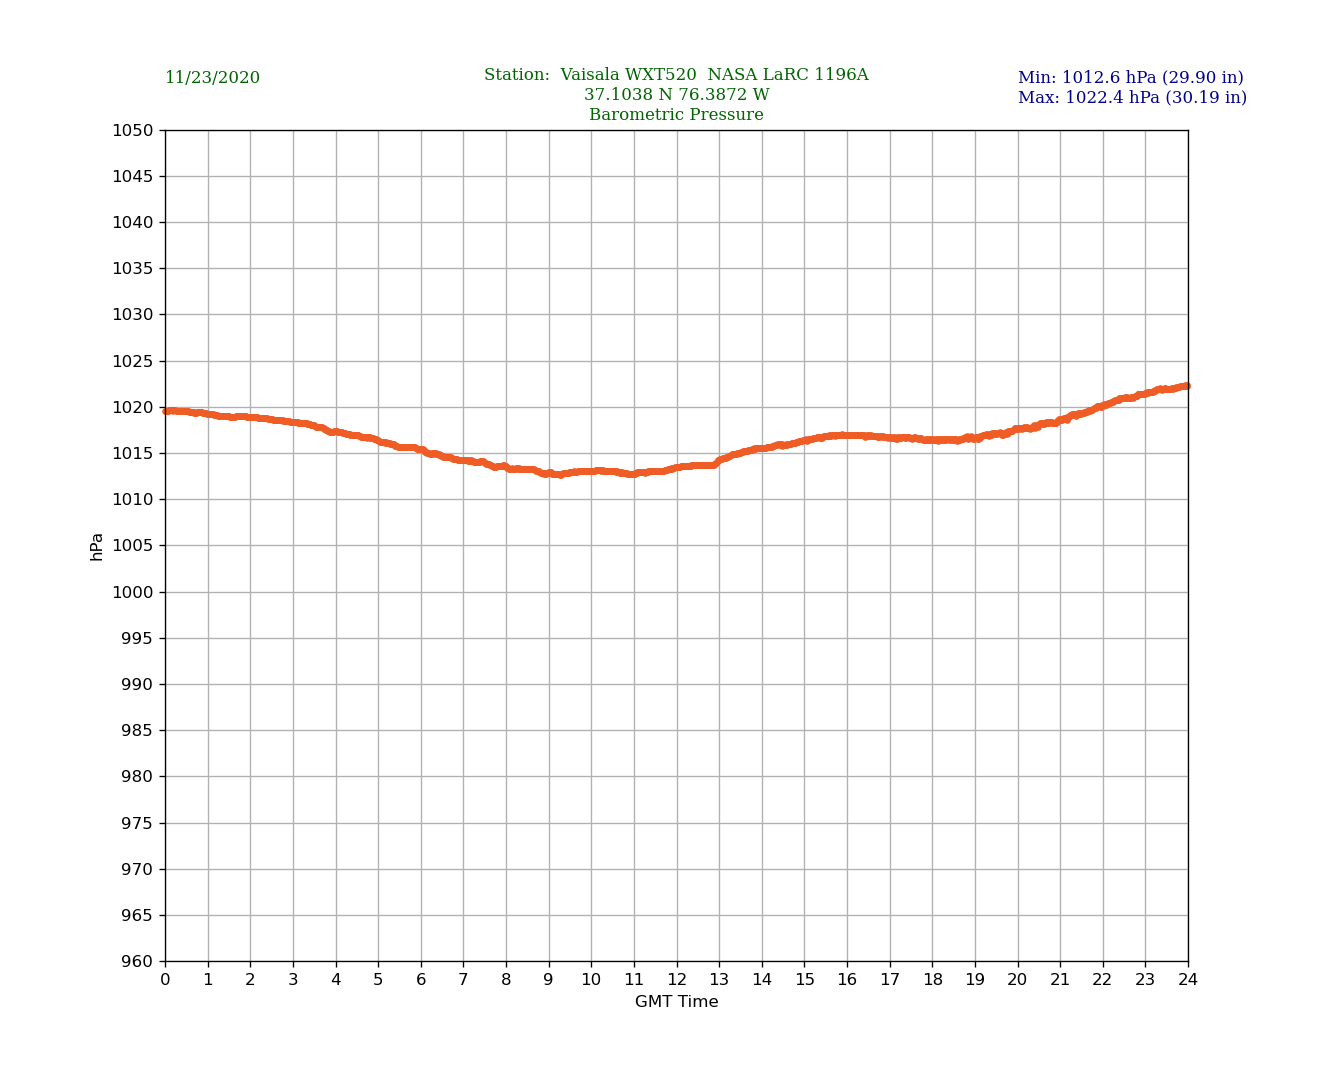
Task: Click the hPa y-axis label
Action: [97, 546]
